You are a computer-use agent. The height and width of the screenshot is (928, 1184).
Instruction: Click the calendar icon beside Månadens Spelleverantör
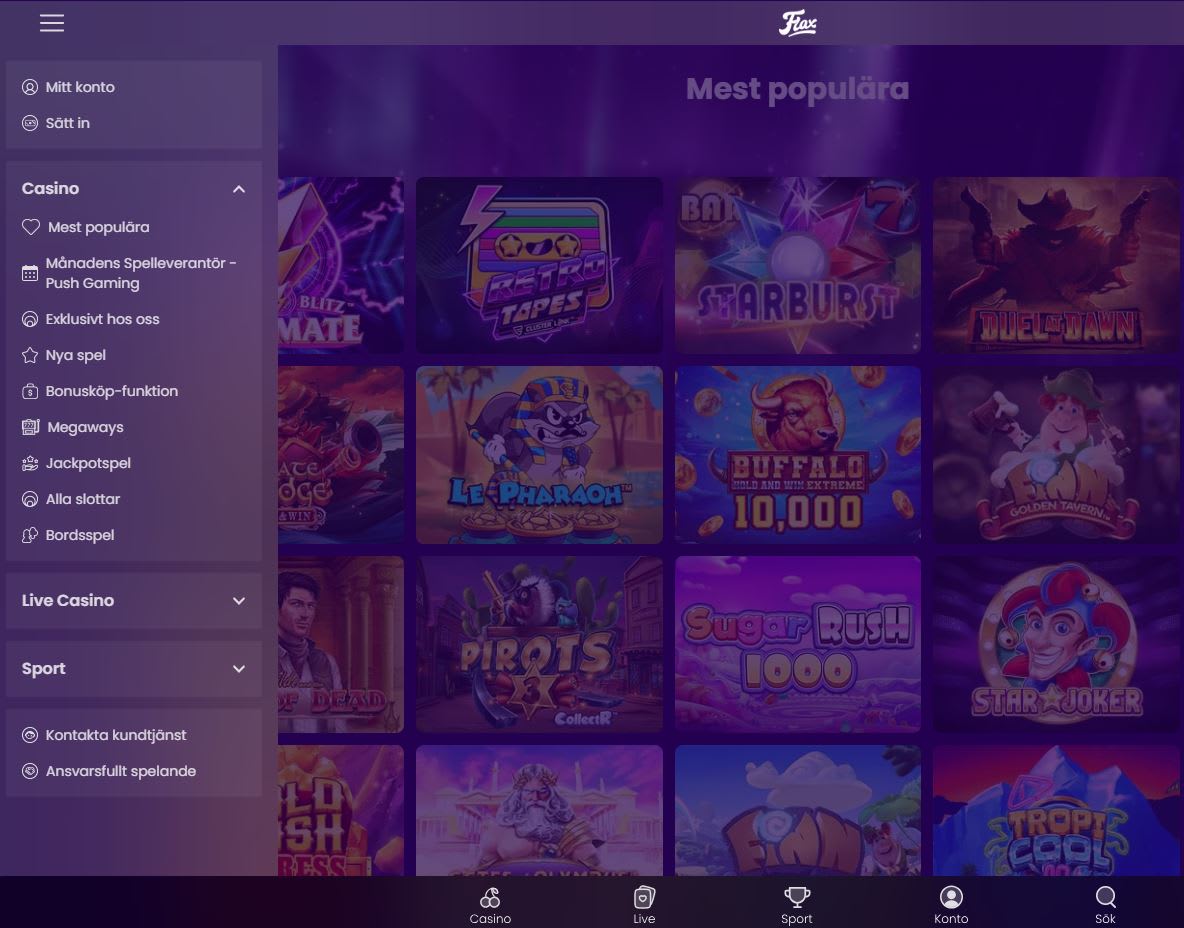(x=29, y=273)
